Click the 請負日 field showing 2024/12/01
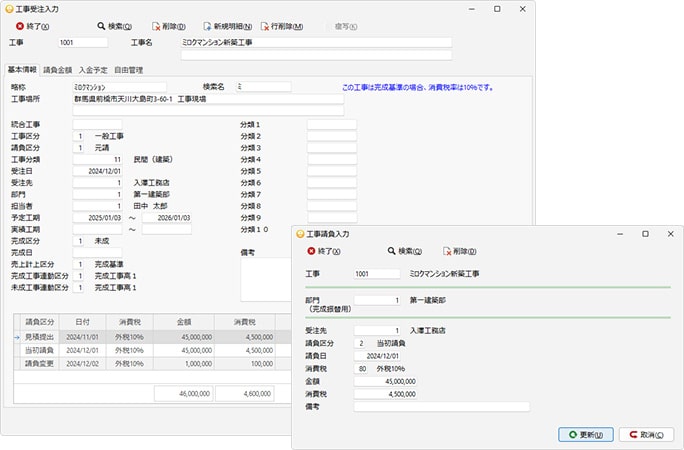This screenshot has height=450, width=684. [x=377, y=356]
